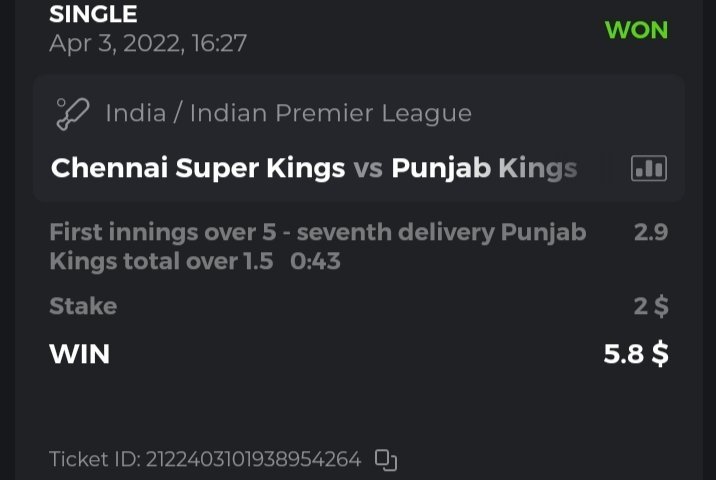Viewport: 716px width, 480px height.
Task: Click the 2 $ stake amount
Action: 650,306
